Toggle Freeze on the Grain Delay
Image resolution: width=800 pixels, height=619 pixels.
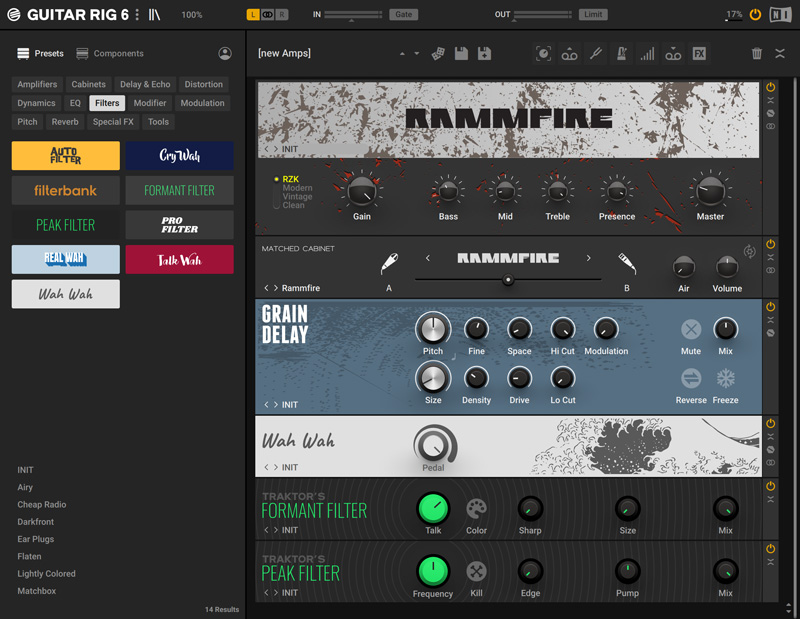[x=726, y=379]
